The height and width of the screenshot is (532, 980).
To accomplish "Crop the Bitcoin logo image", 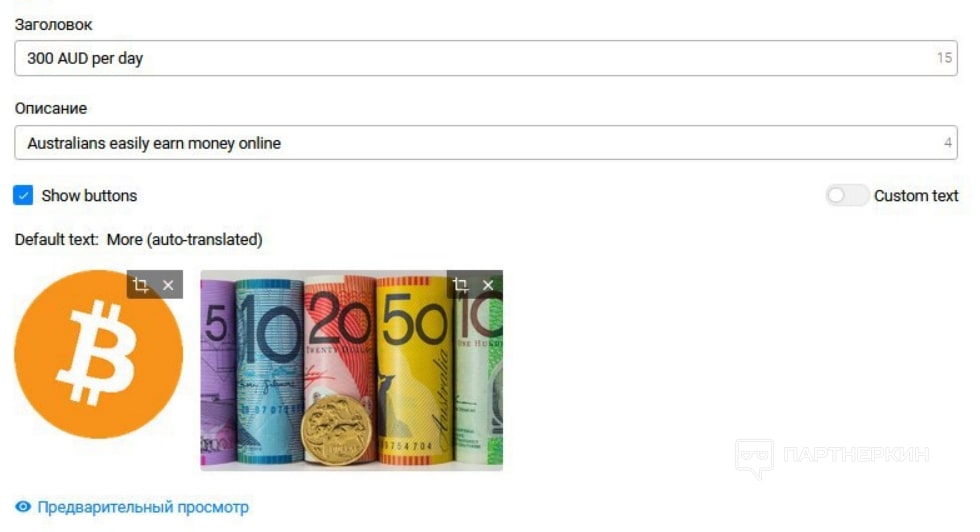I will click(141, 285).
